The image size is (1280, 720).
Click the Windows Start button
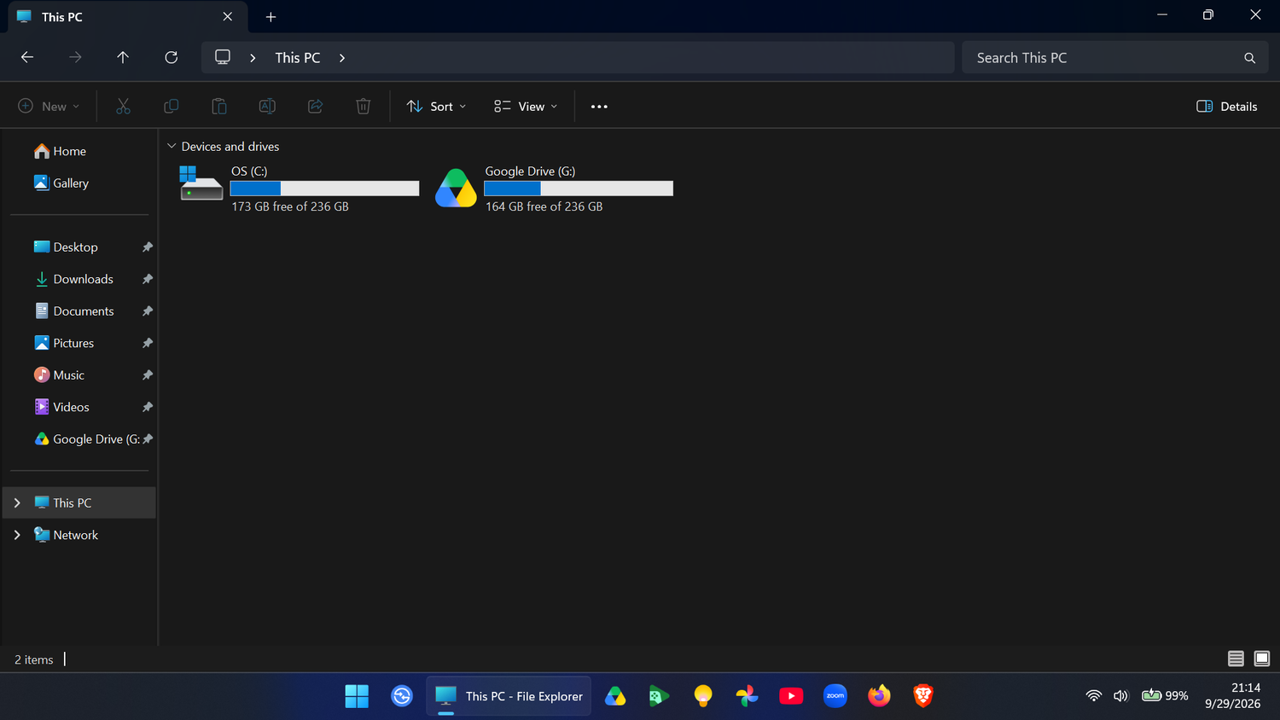357,696
